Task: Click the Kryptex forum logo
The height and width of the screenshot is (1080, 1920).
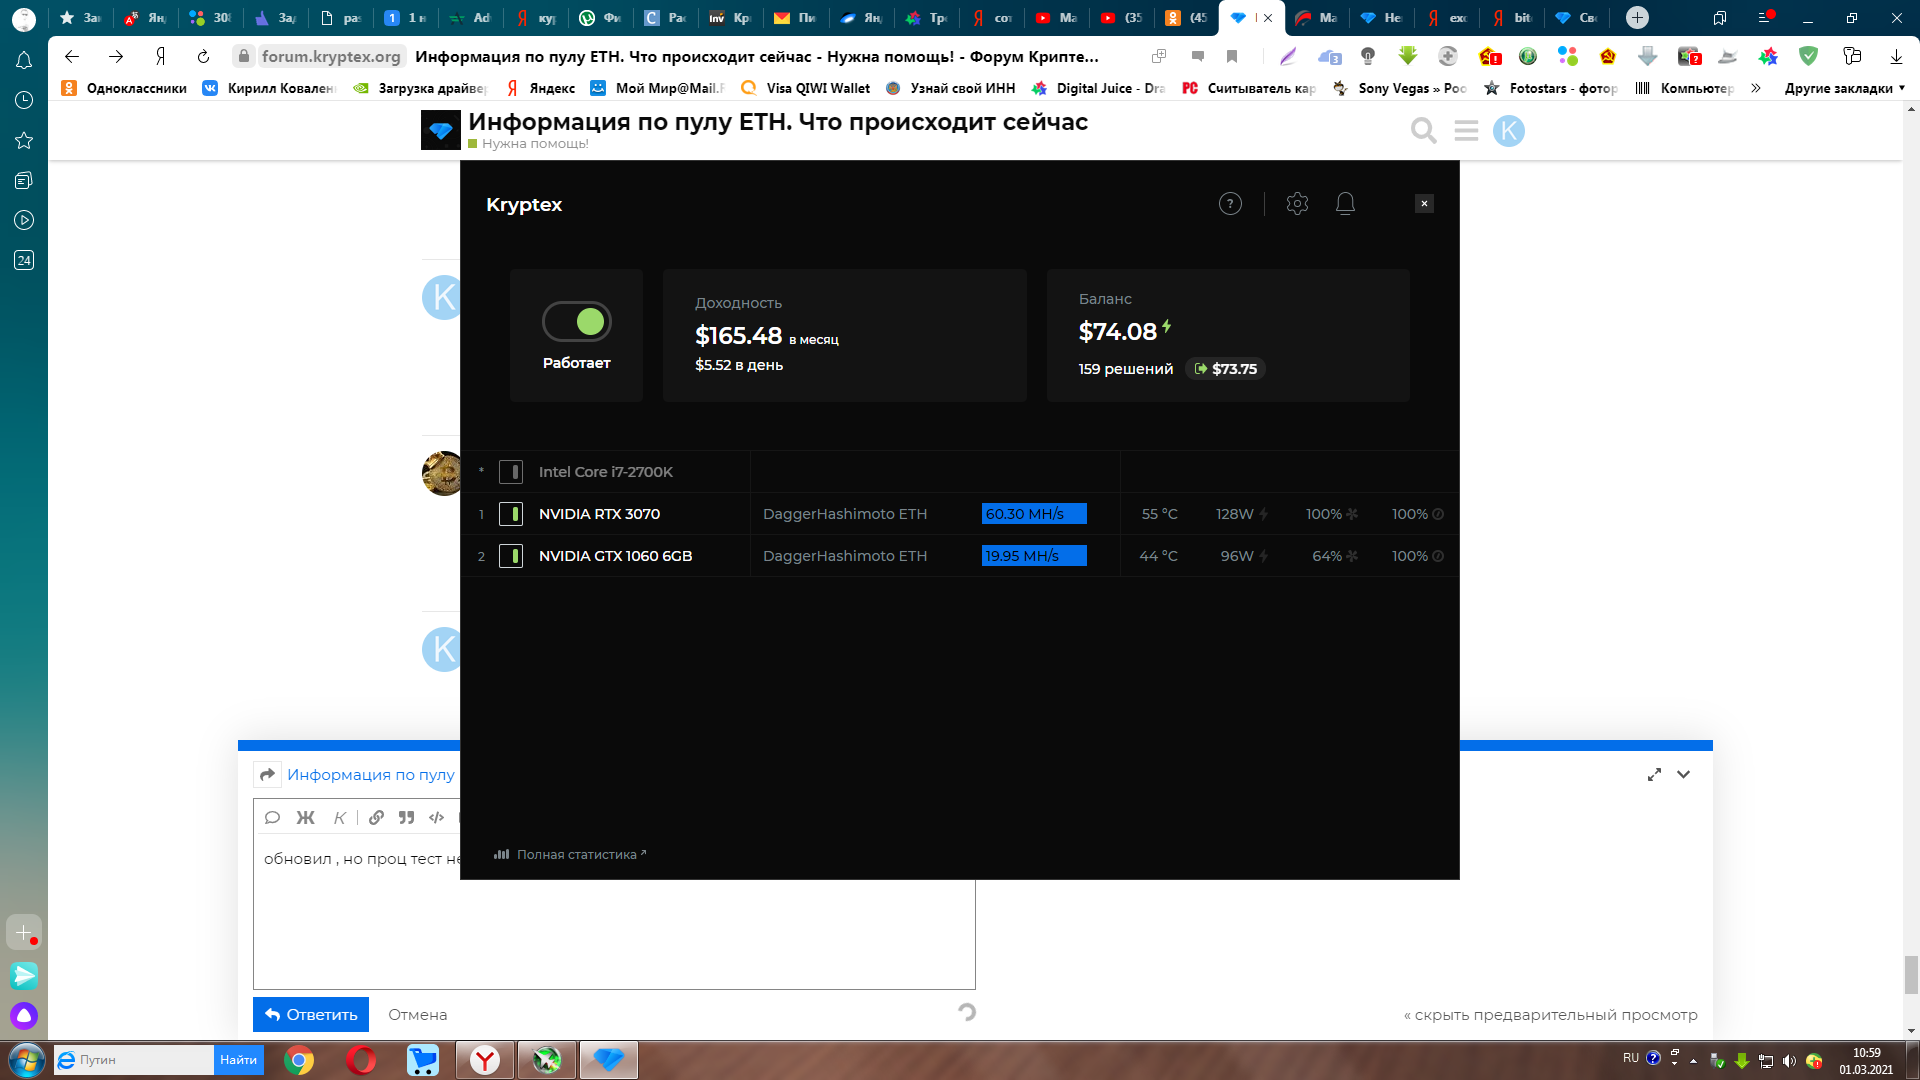Action: [441, 130]
